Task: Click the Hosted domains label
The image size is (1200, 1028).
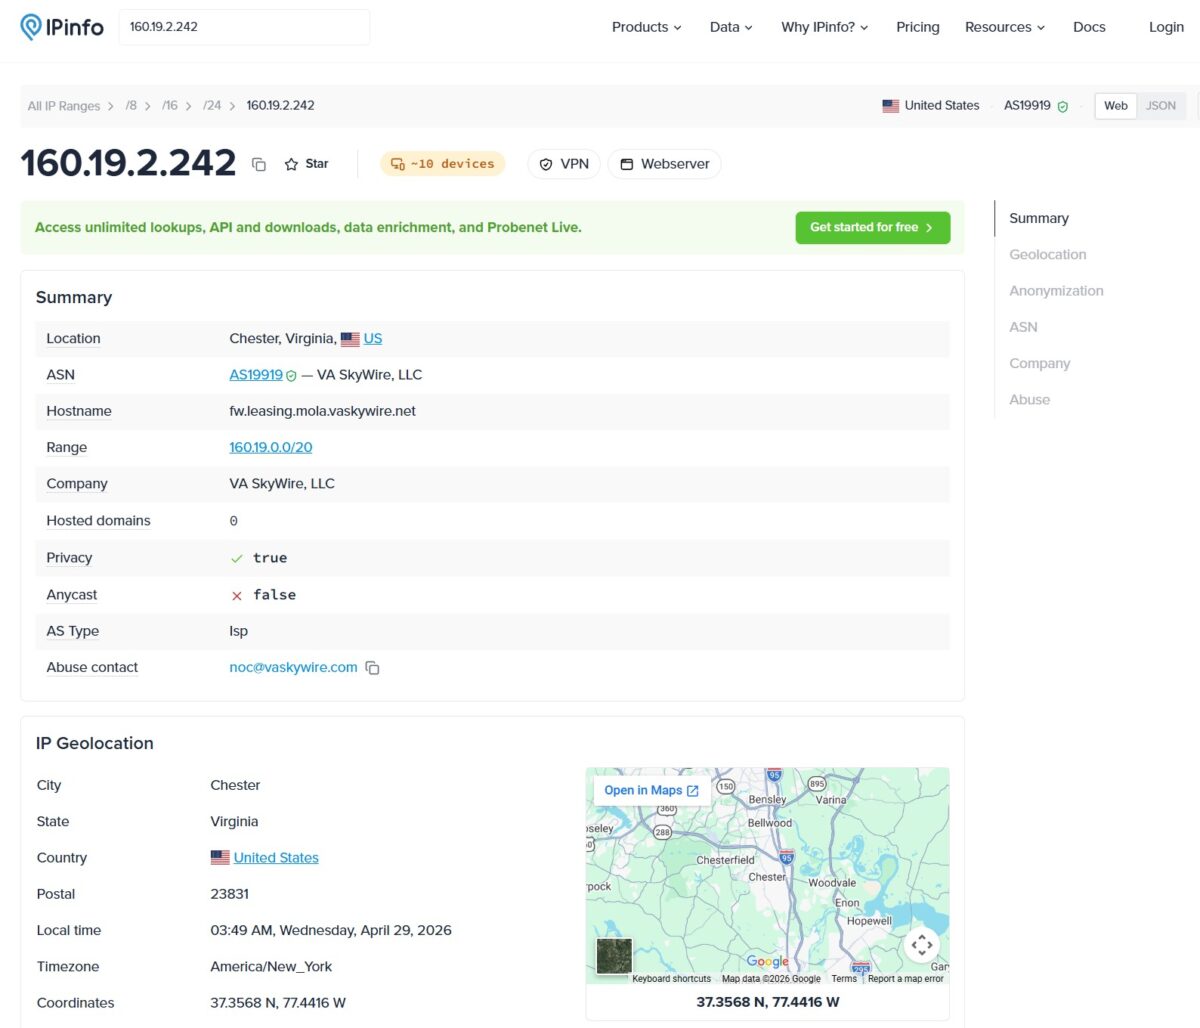Action: pos(98,521)
